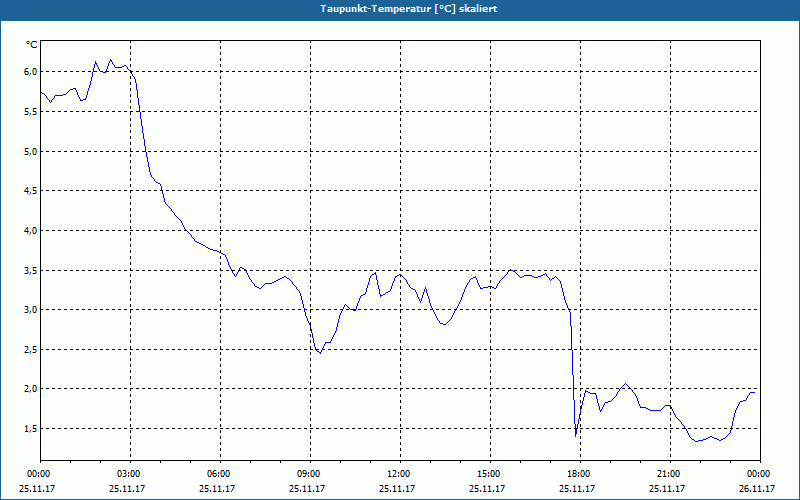Select the '06:00' time label
The image size is (800, 500).
(x=218, y=474)
